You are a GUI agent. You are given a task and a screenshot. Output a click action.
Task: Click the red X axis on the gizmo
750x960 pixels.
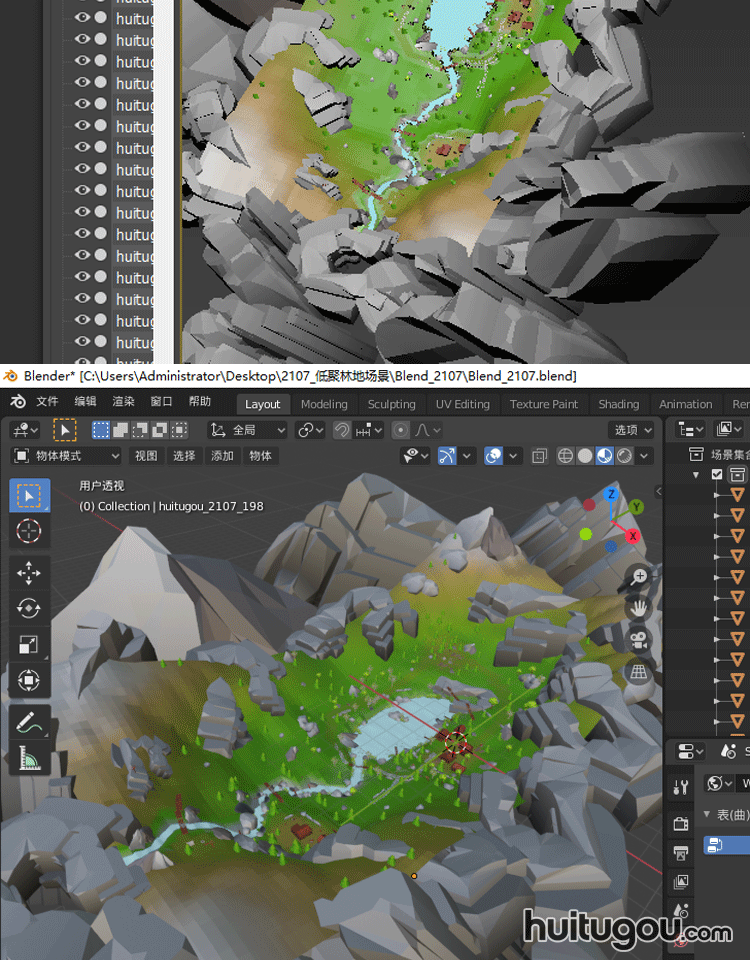[x=632, y=537]
